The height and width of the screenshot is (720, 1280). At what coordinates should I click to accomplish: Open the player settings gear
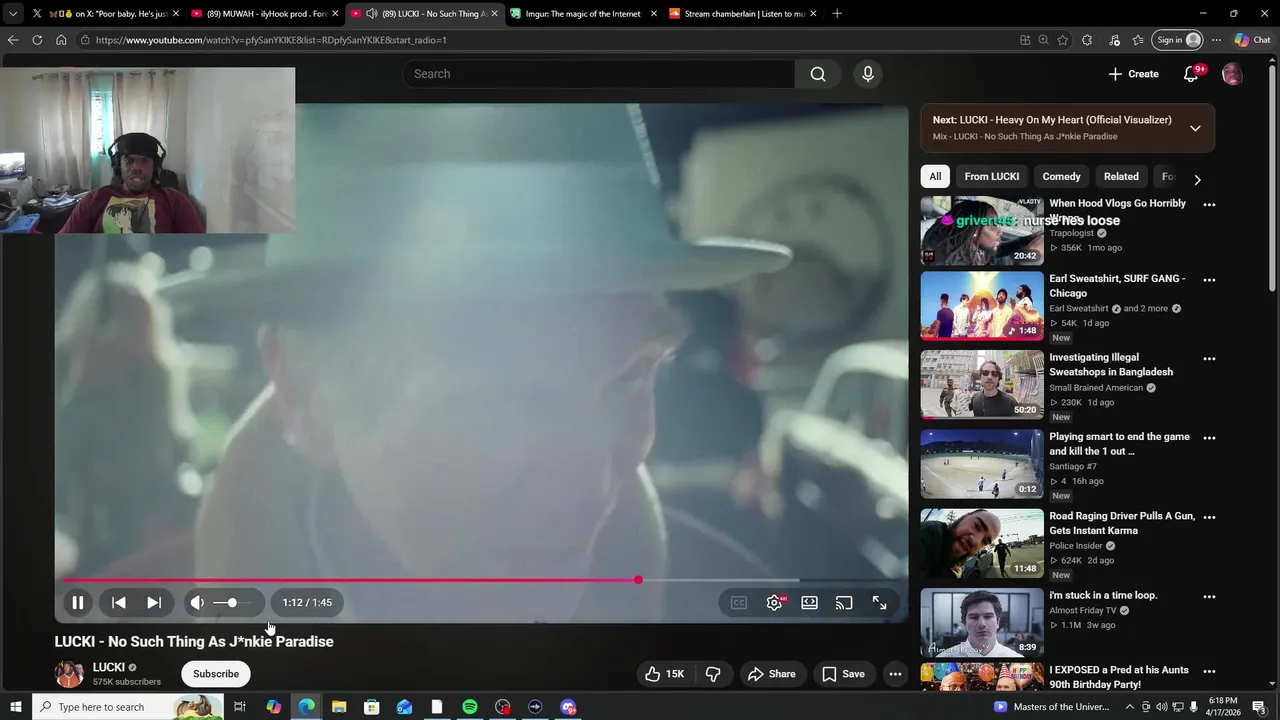click(774, 603)
